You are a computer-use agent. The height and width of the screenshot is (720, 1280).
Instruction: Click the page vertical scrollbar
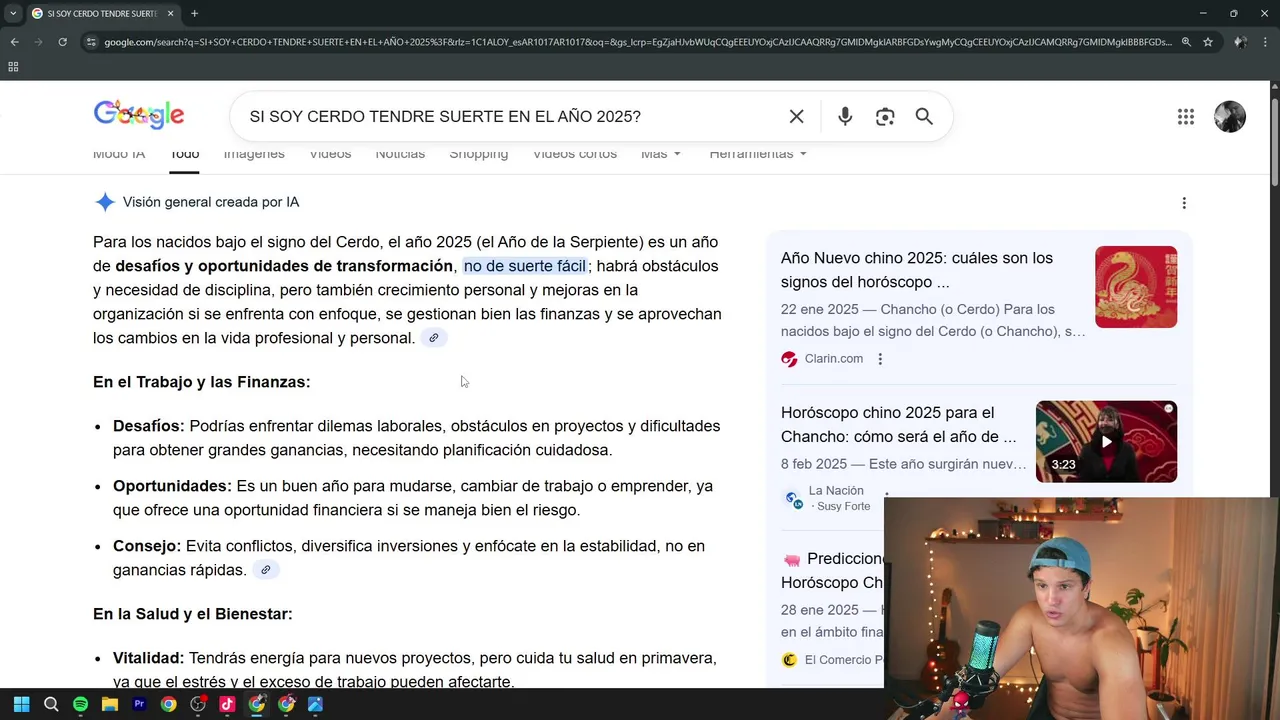point(1274,140)
